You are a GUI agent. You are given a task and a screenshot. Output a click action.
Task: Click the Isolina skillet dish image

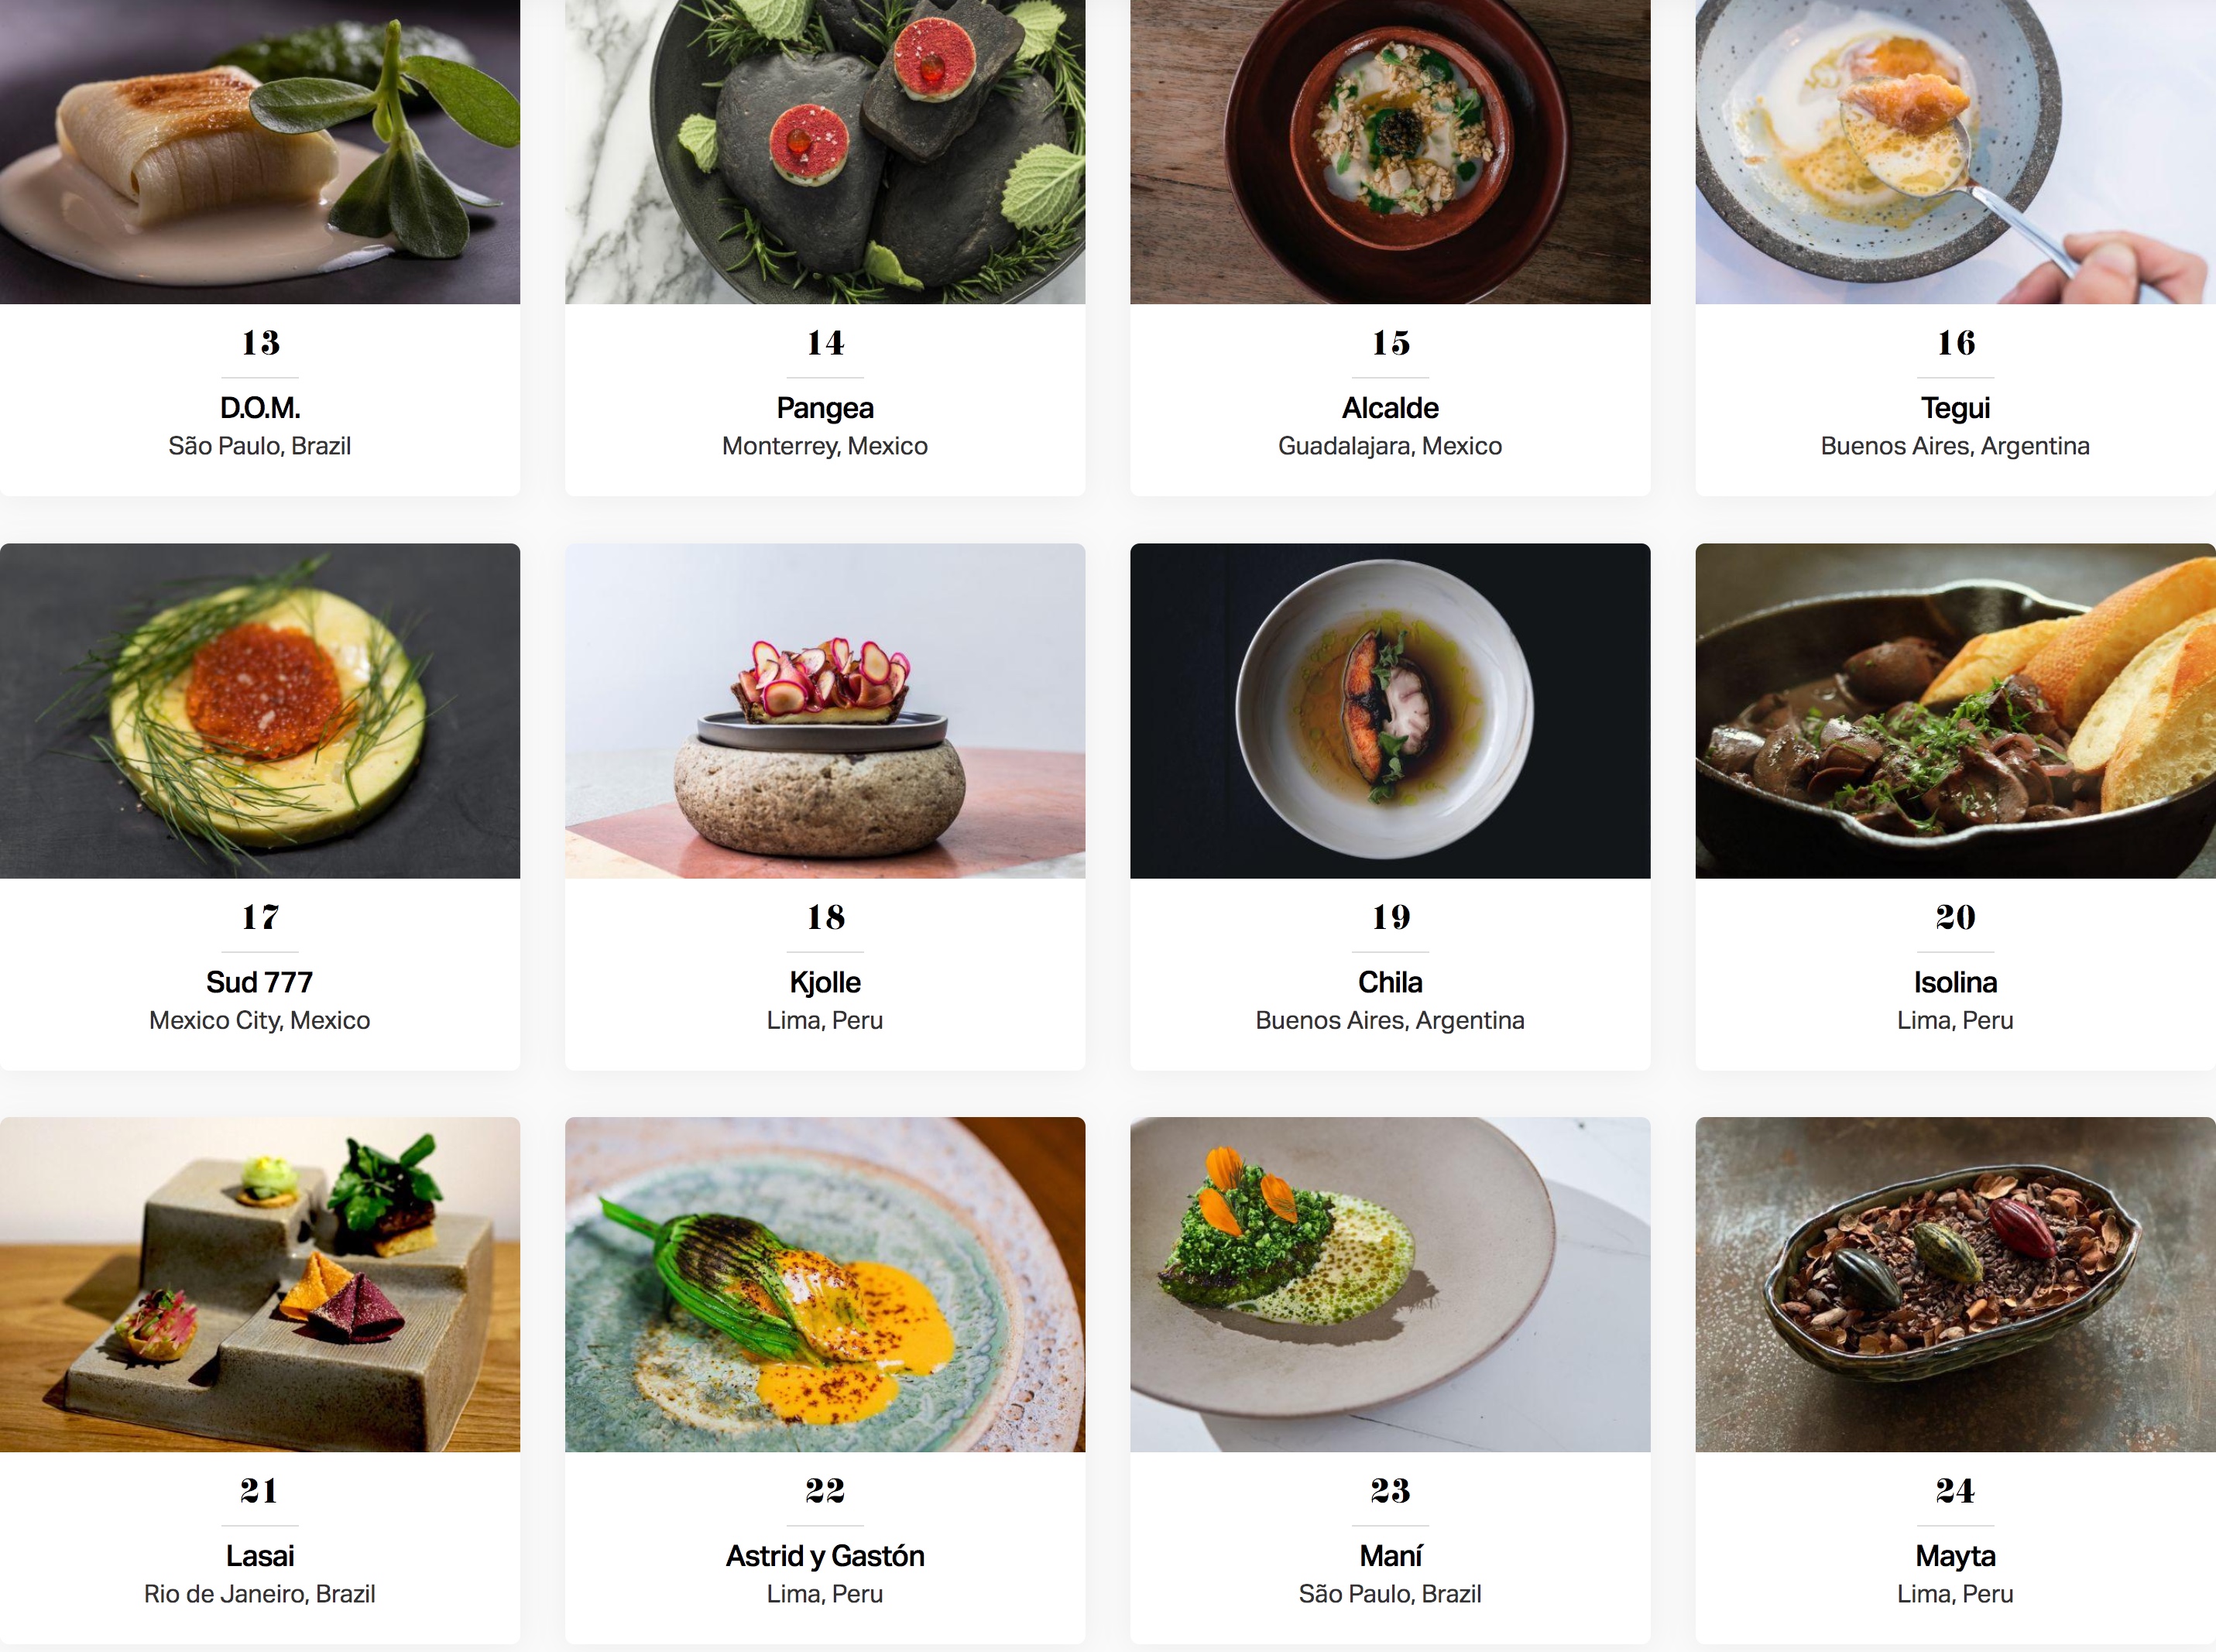pos(1955,711)
